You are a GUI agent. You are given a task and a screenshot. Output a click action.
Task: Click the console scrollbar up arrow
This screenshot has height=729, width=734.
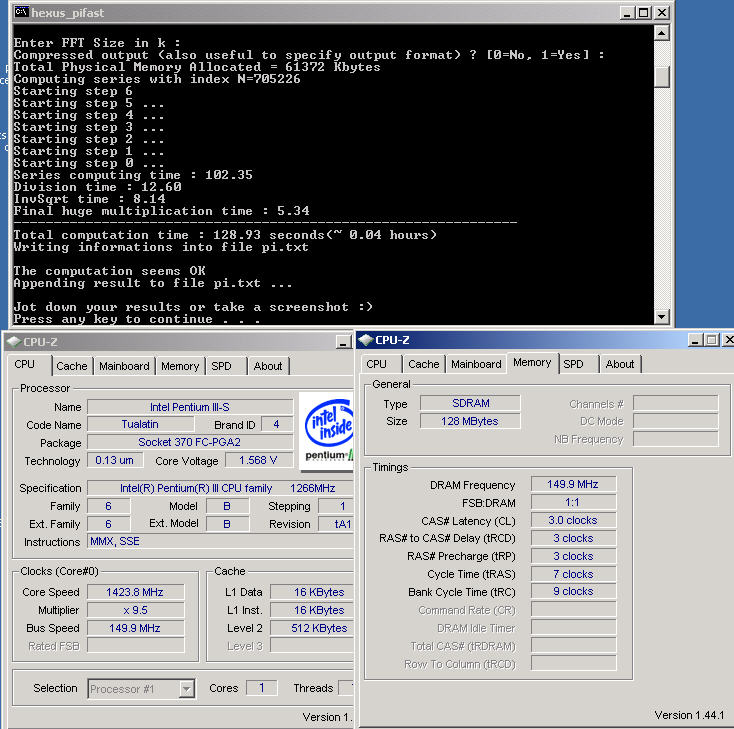tap(661, 33)
